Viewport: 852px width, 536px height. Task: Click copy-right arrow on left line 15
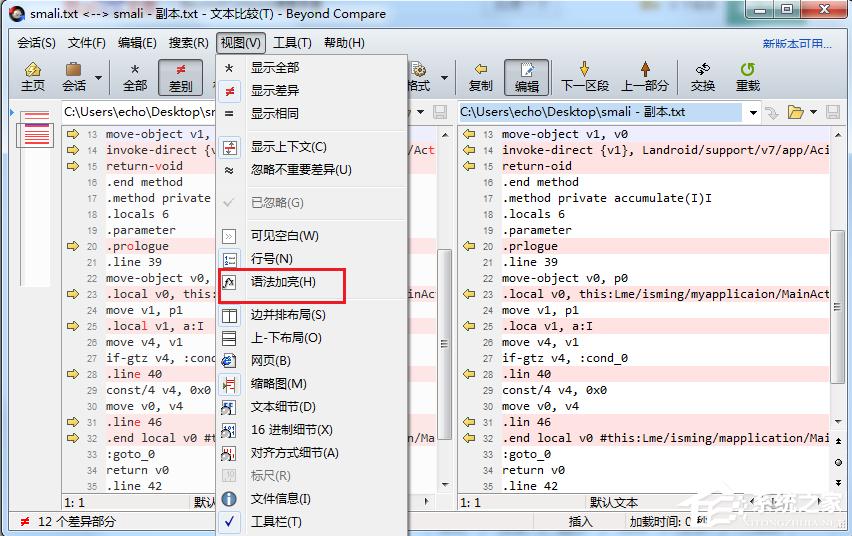click(73, 166)
